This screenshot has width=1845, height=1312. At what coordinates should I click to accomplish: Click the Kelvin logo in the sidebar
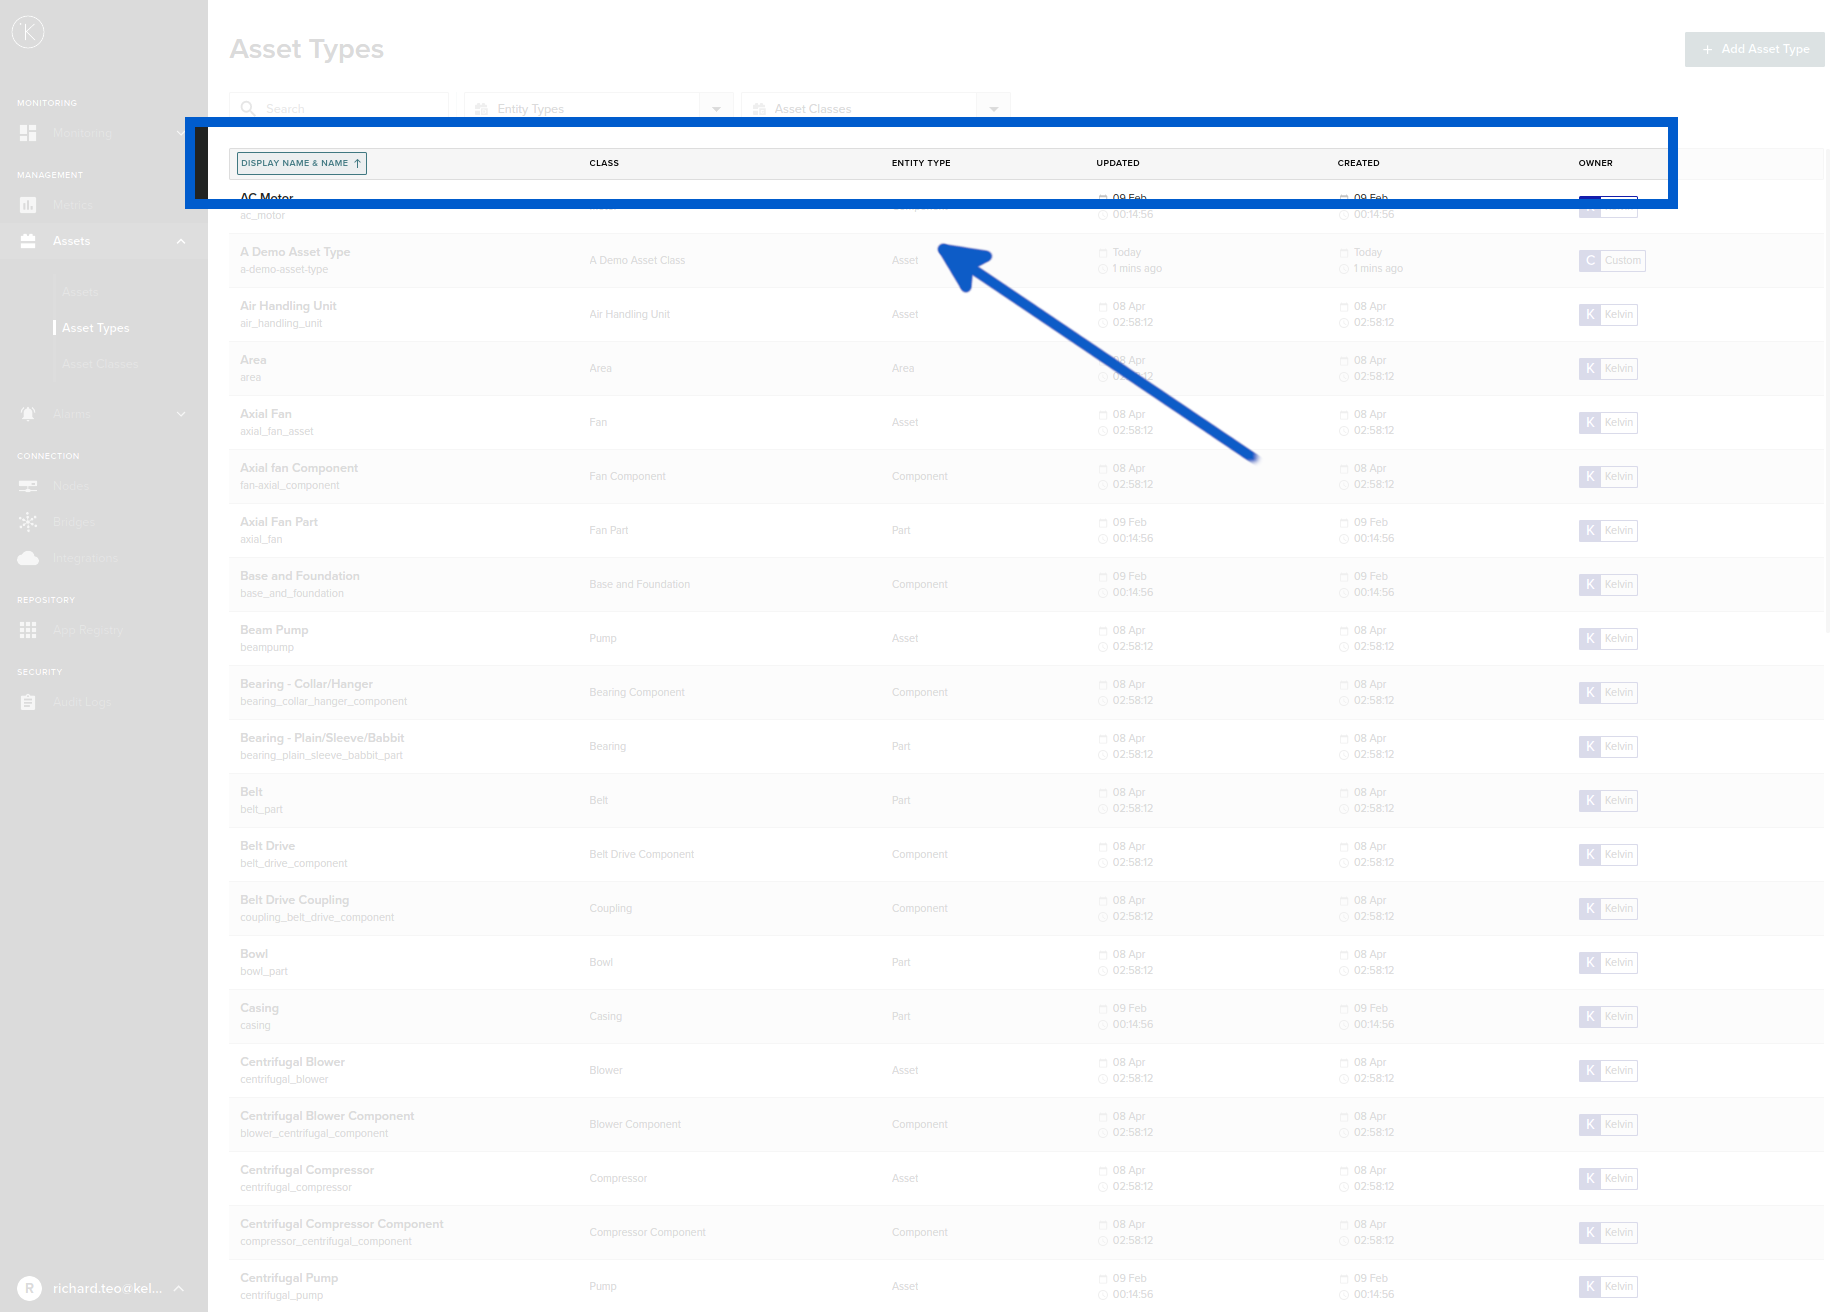coord(28,33)
